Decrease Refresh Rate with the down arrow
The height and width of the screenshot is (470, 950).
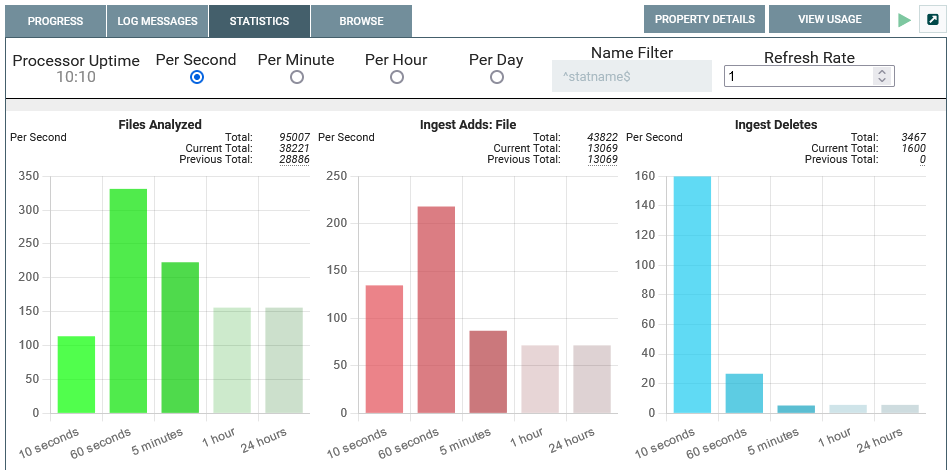coord(881,81)
